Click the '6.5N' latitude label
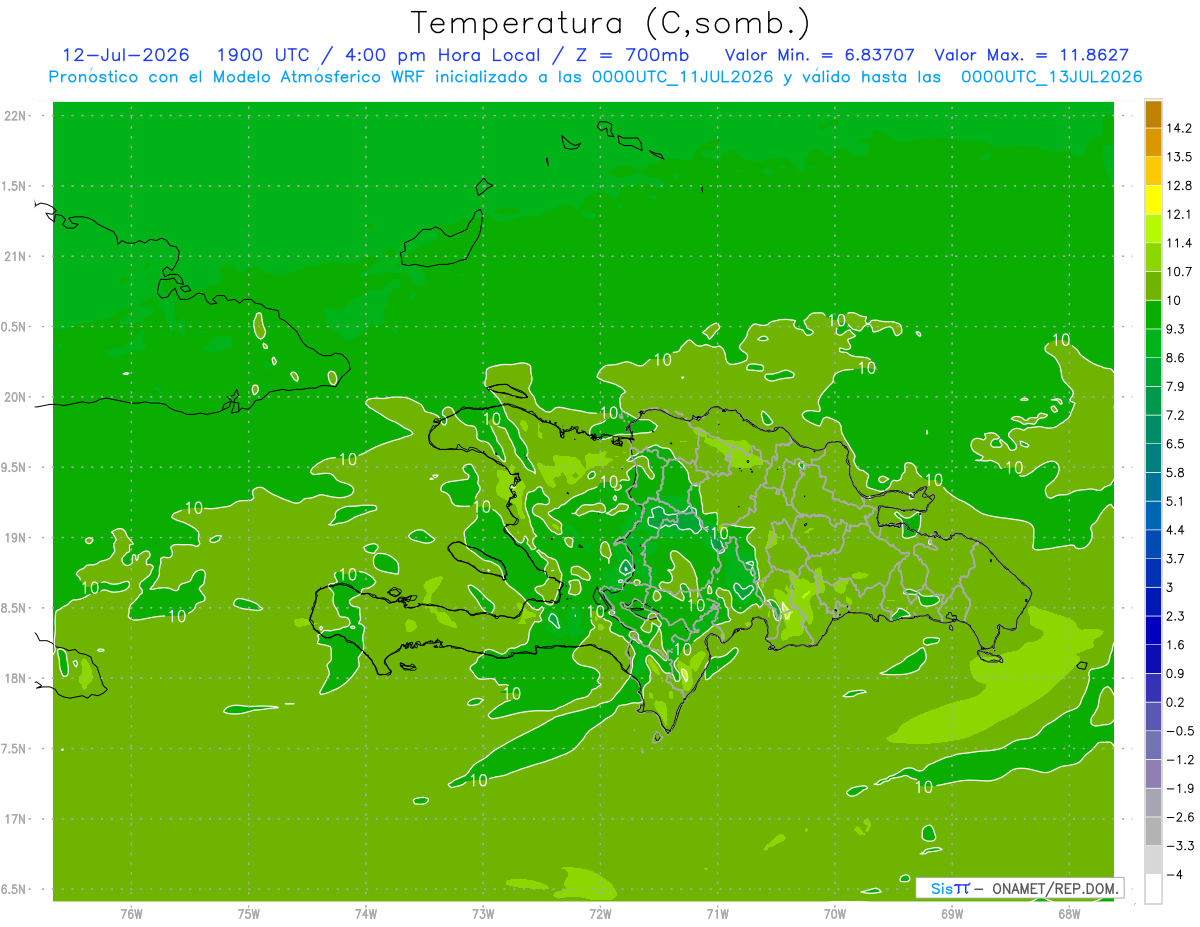The image size is (1200, 927). click(x=15, y=889)
